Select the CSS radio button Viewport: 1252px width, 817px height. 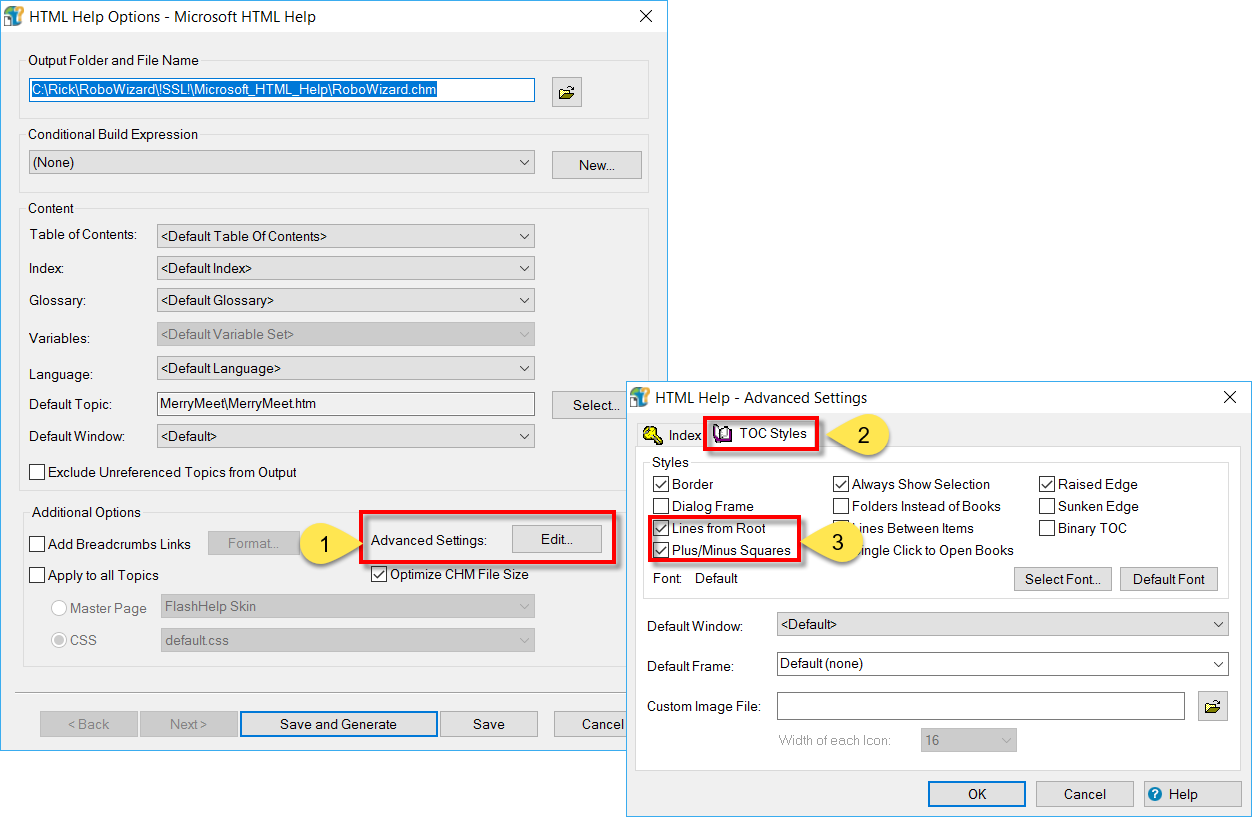pyautogui.click(x=59, y=640)
